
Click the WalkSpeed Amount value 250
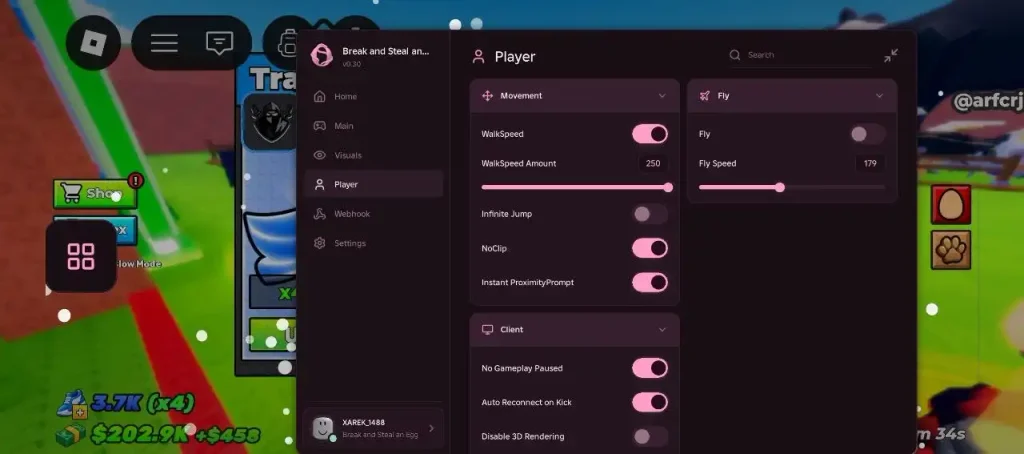click(x=652, y=163)
